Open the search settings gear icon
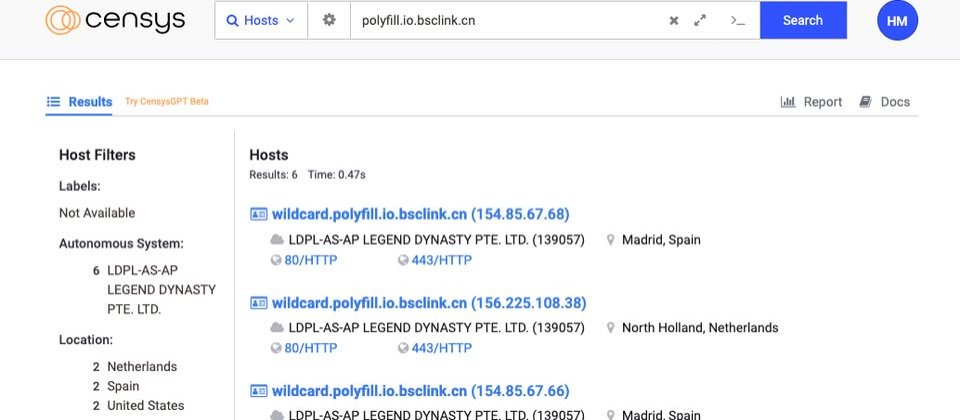This screenshot has width=960, height=420. 329,20
